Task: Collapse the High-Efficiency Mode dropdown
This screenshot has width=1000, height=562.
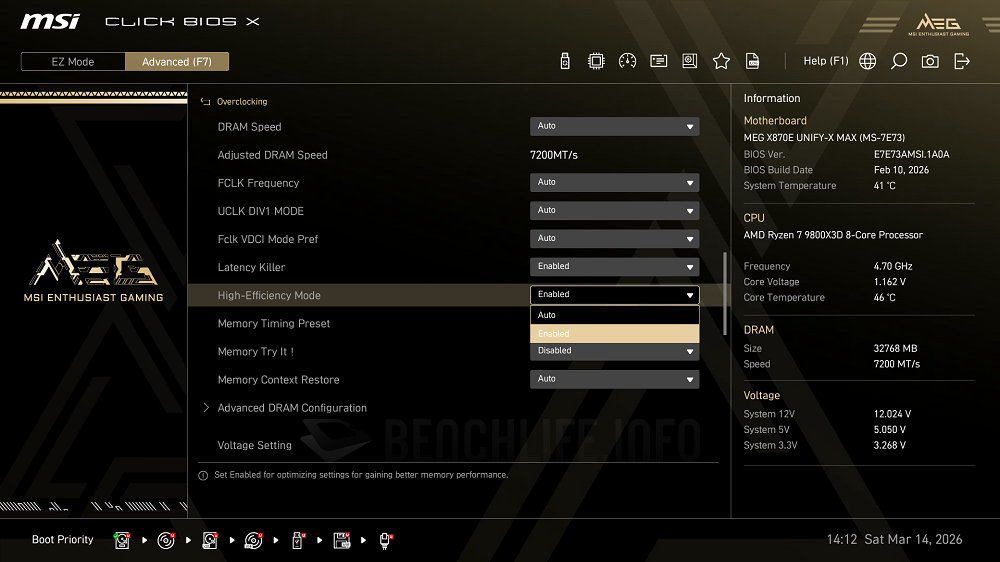Action: (x=614, y=295)
